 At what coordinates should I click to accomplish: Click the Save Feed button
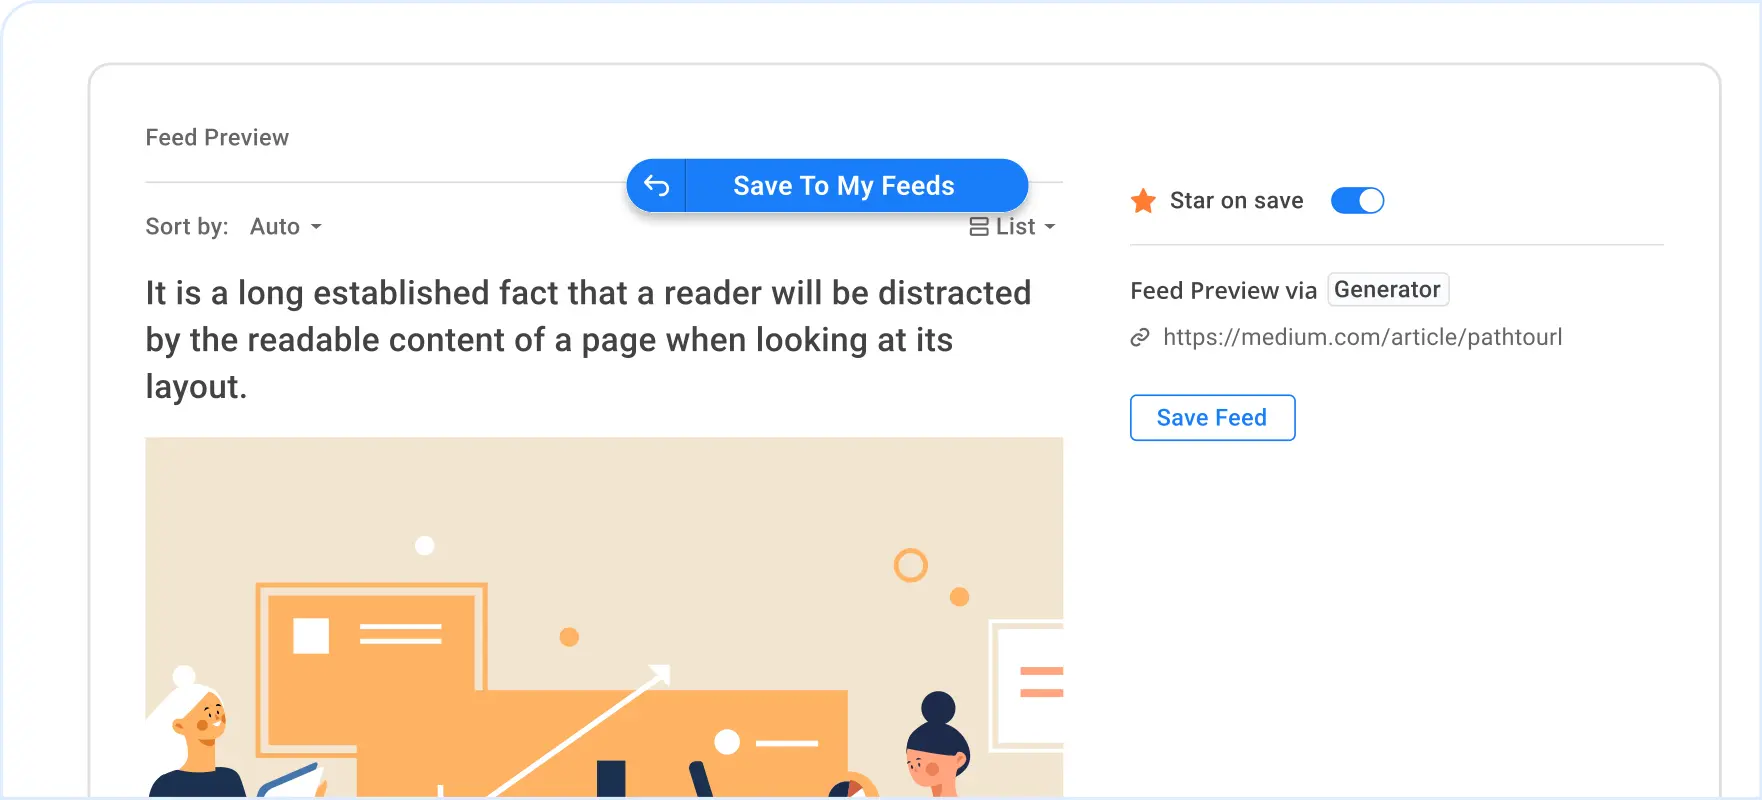coord(1212,418)
